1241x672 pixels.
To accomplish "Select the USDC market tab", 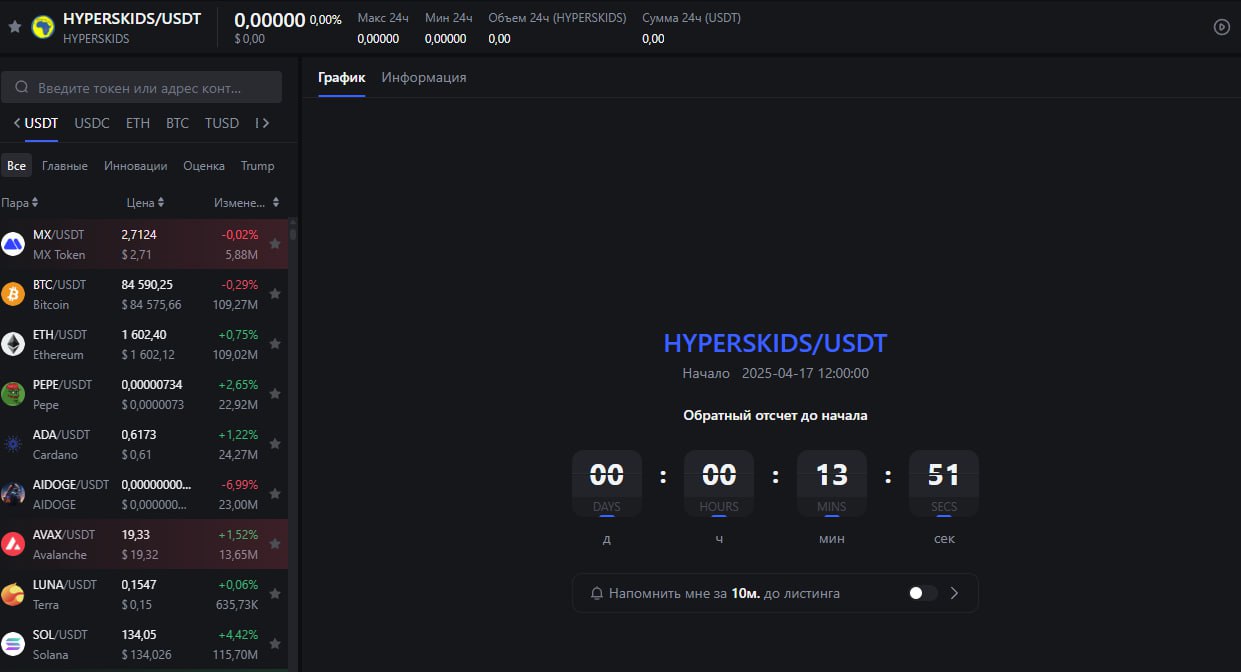I will 92,123.
